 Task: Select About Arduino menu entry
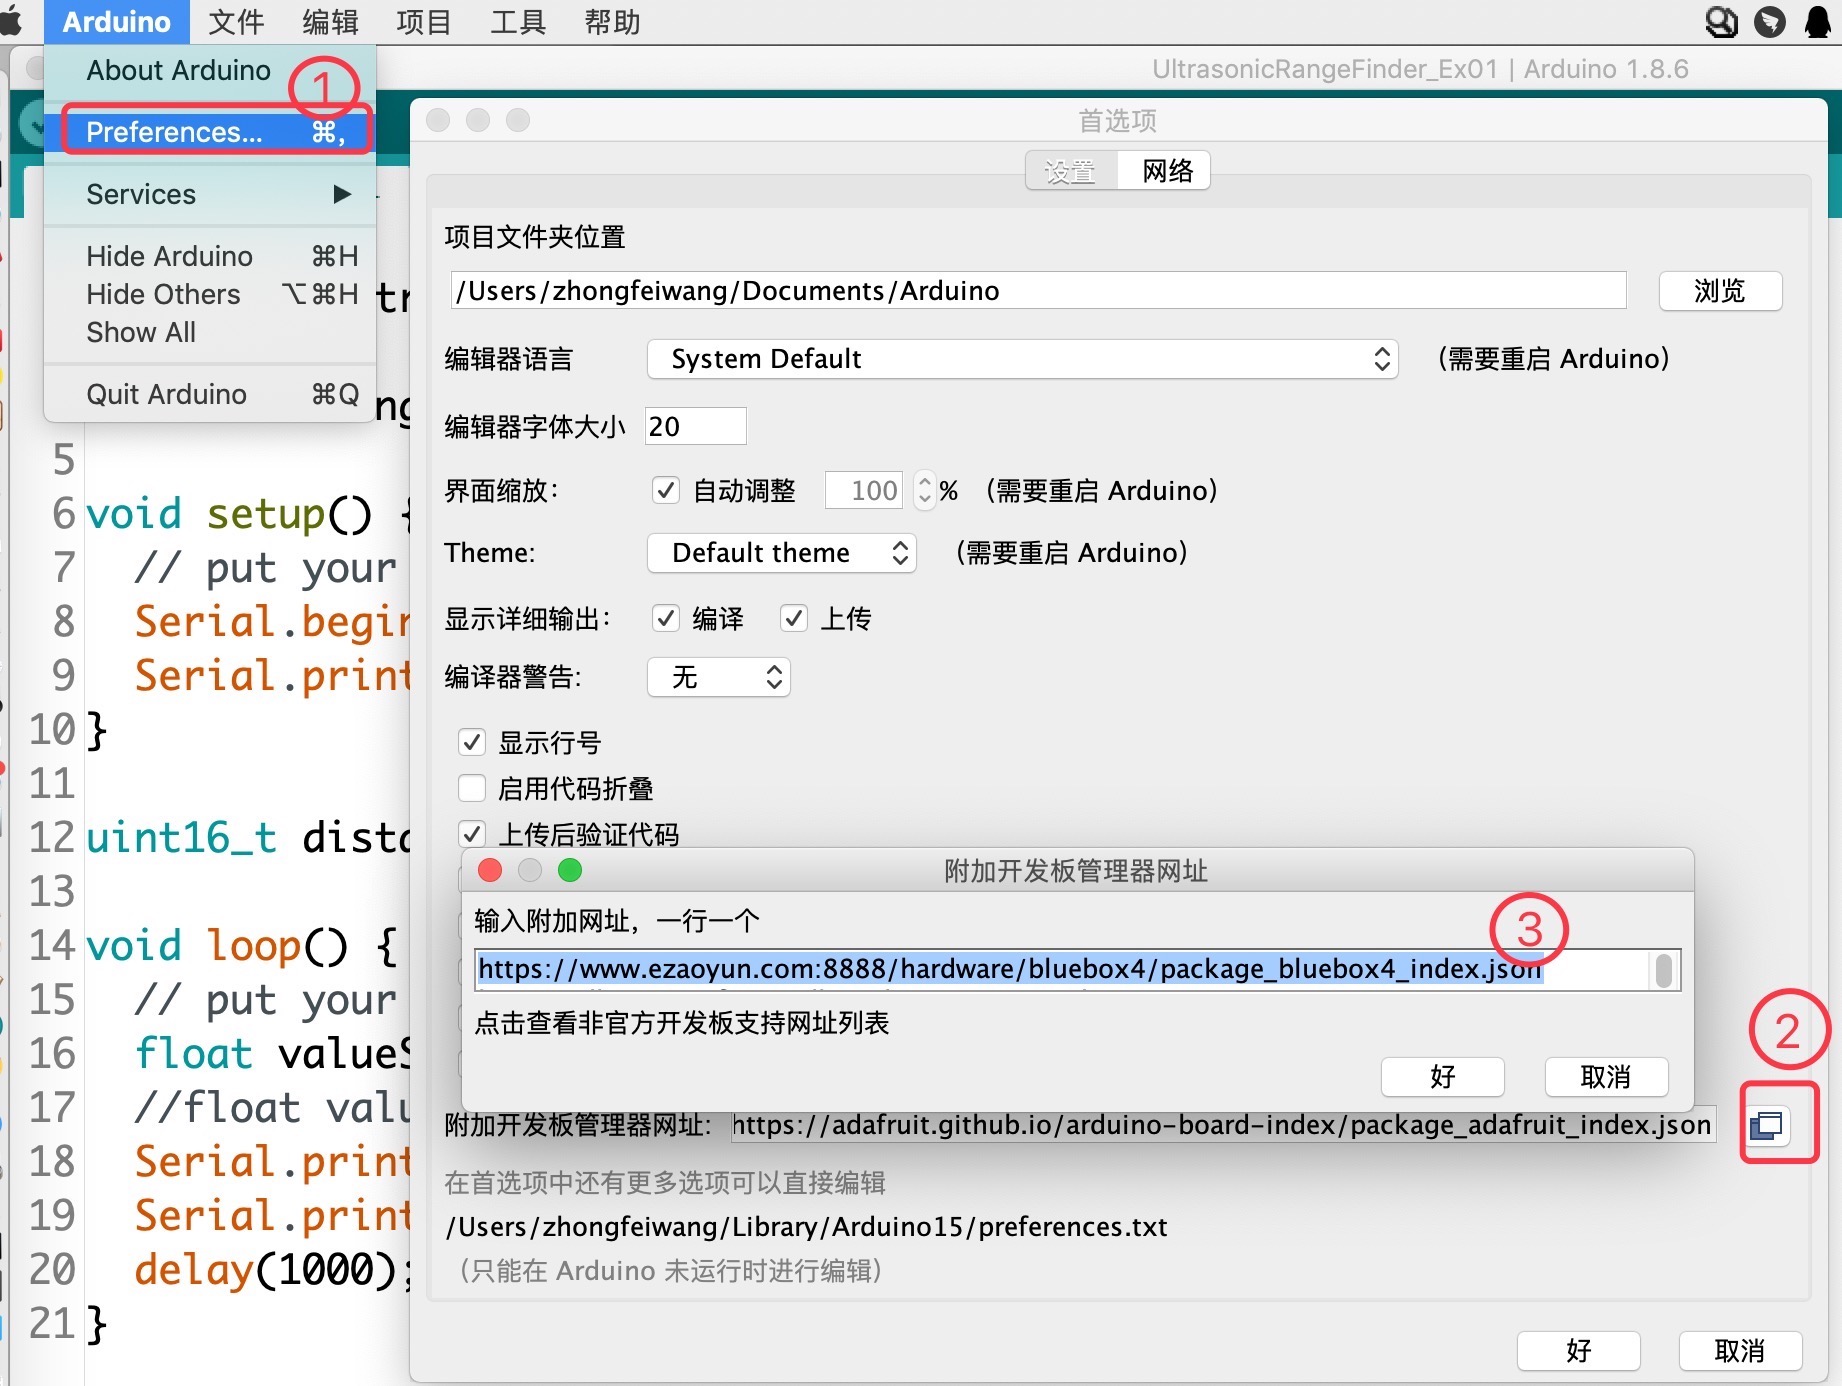pyautogui.click(x=210, y=70)
